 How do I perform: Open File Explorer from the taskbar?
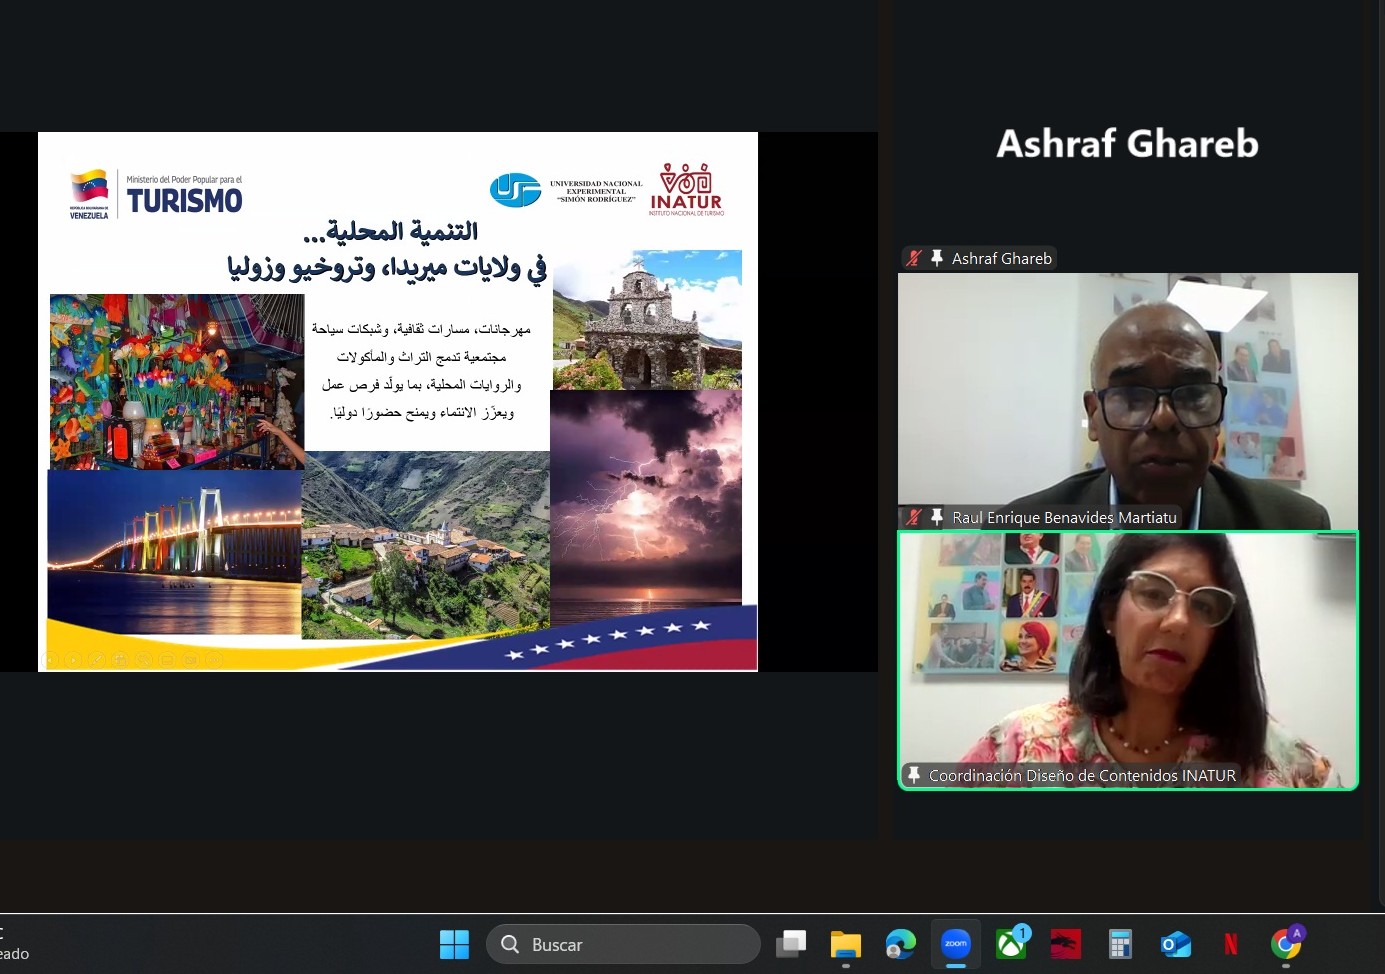pos(846,944)
